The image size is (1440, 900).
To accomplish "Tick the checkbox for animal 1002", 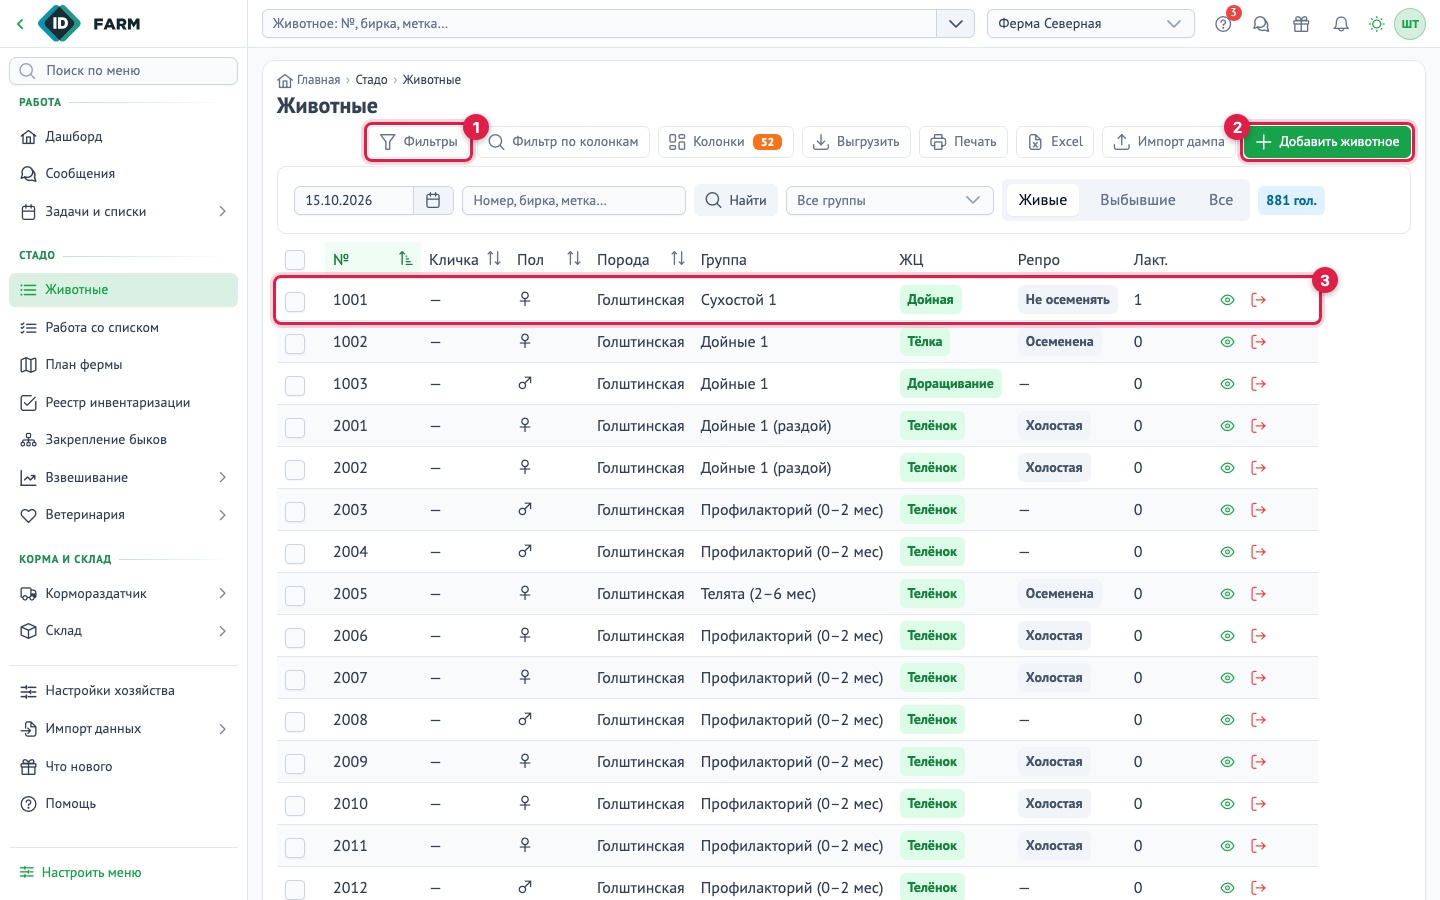I will (295, 343).
